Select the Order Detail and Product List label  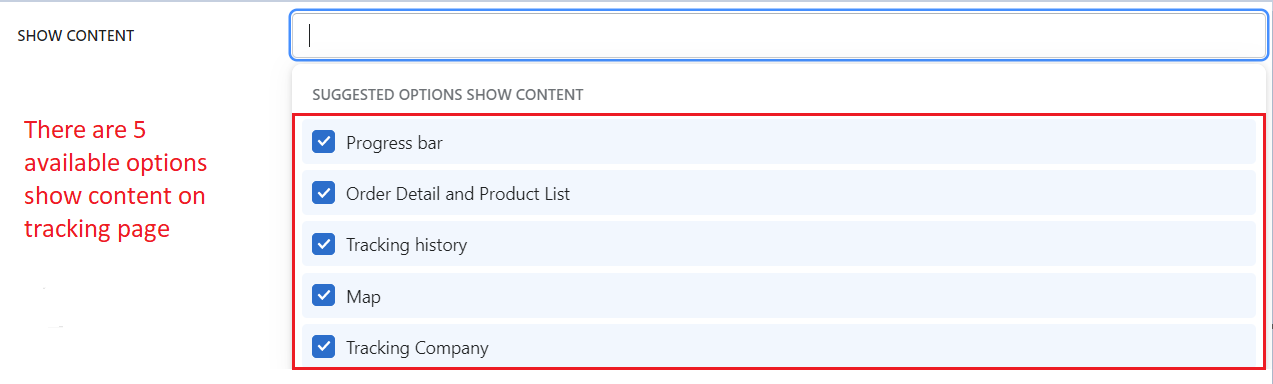coord(458,194)
